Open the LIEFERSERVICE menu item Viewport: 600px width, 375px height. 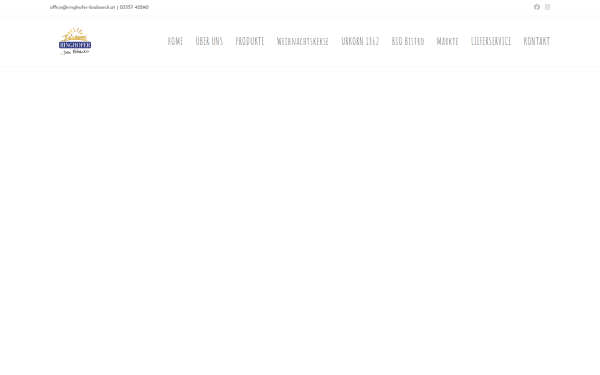(491, 41)
